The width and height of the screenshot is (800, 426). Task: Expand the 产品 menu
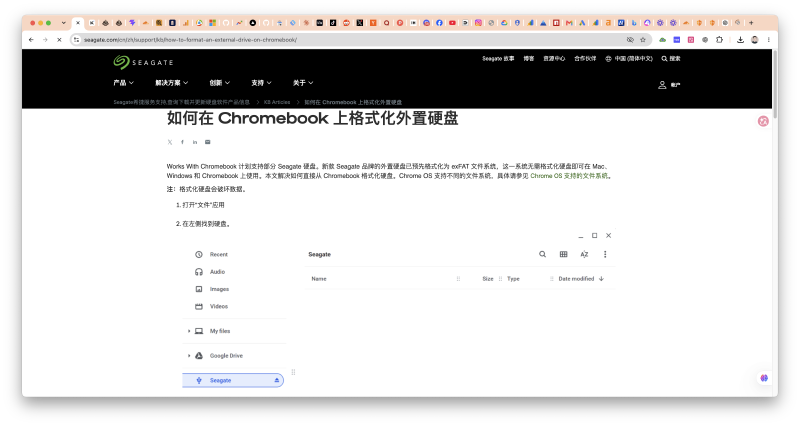click(x=123, y=83)
